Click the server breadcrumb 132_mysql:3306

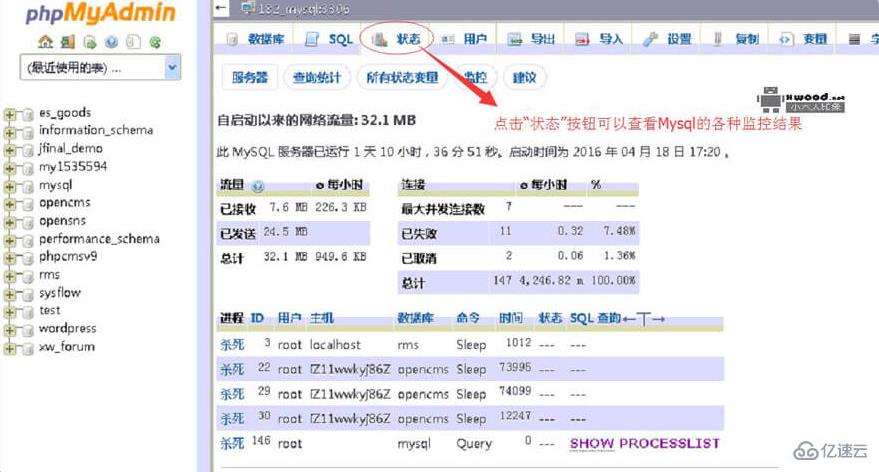pos(303,8)
